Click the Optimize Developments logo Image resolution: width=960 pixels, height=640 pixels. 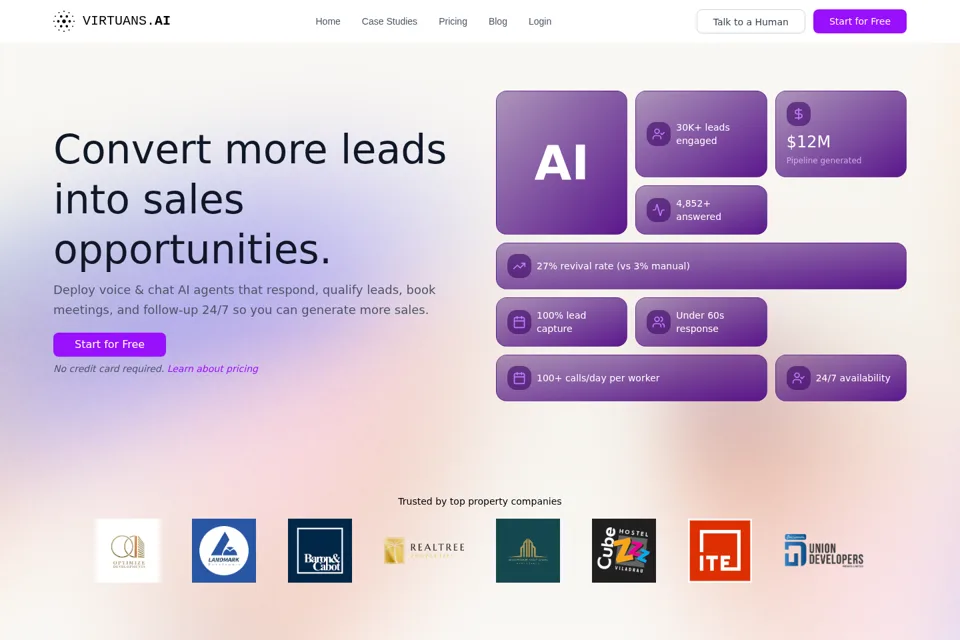point(128,551)
